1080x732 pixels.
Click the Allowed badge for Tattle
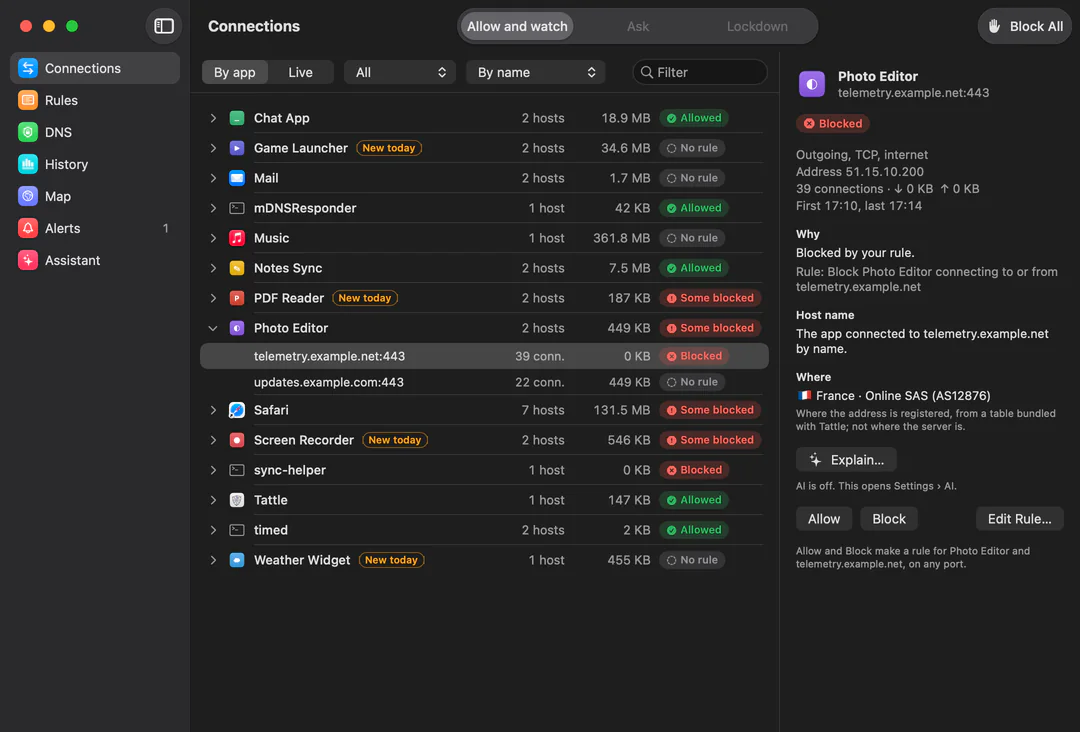coord(694,500)
